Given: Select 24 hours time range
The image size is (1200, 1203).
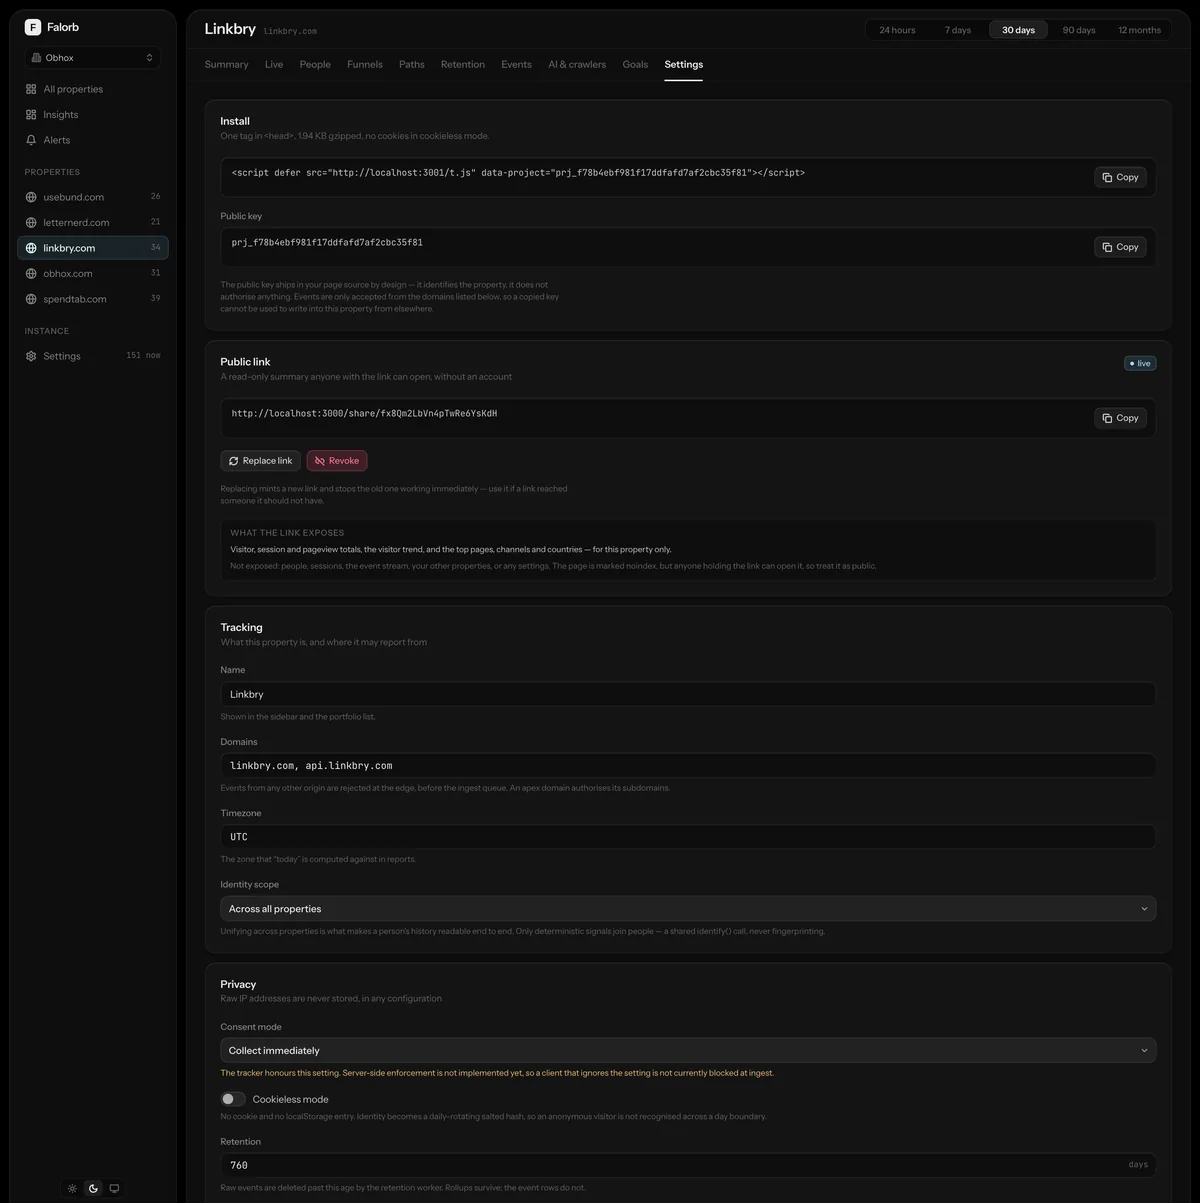Looking at the screenshot, I should pos(897,30).
